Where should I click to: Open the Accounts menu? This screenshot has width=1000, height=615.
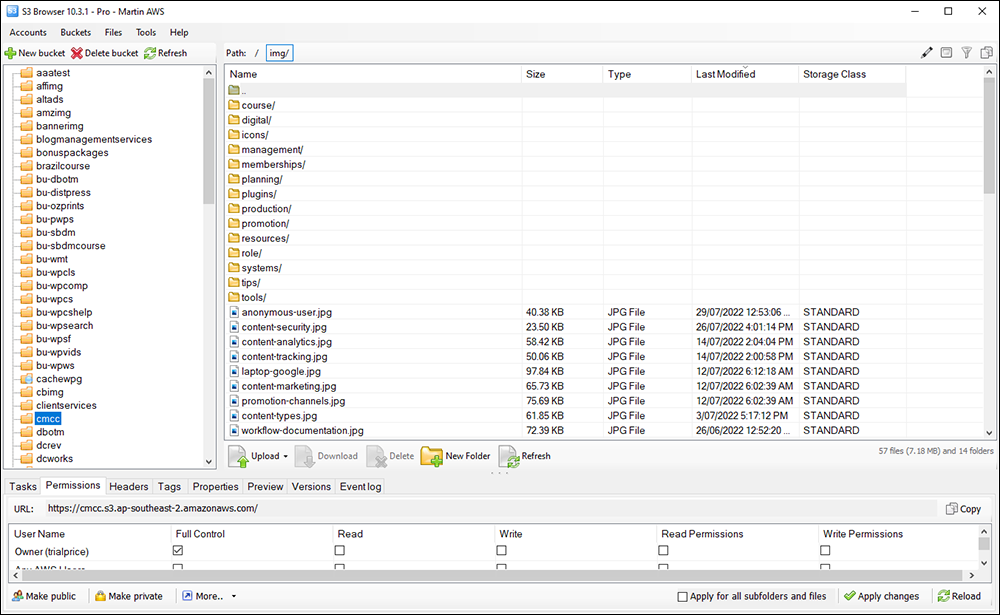pos(28,33)
